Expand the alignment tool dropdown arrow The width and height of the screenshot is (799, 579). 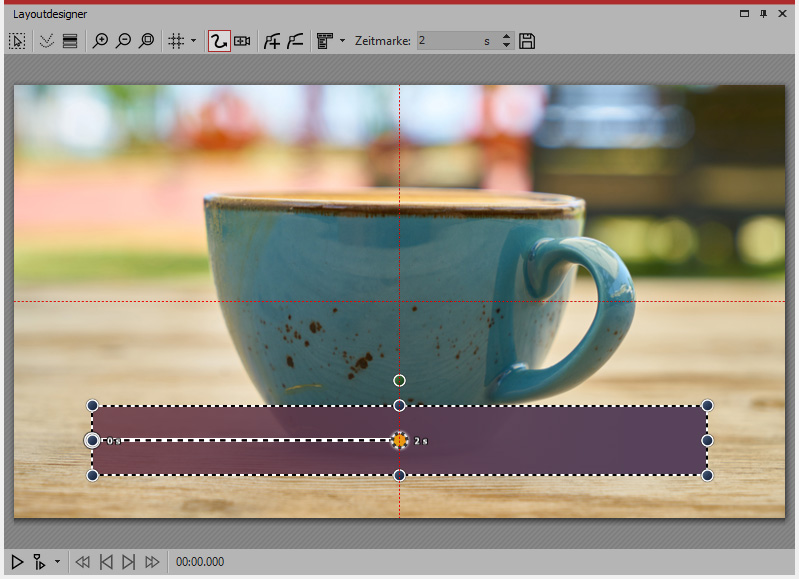342,41
